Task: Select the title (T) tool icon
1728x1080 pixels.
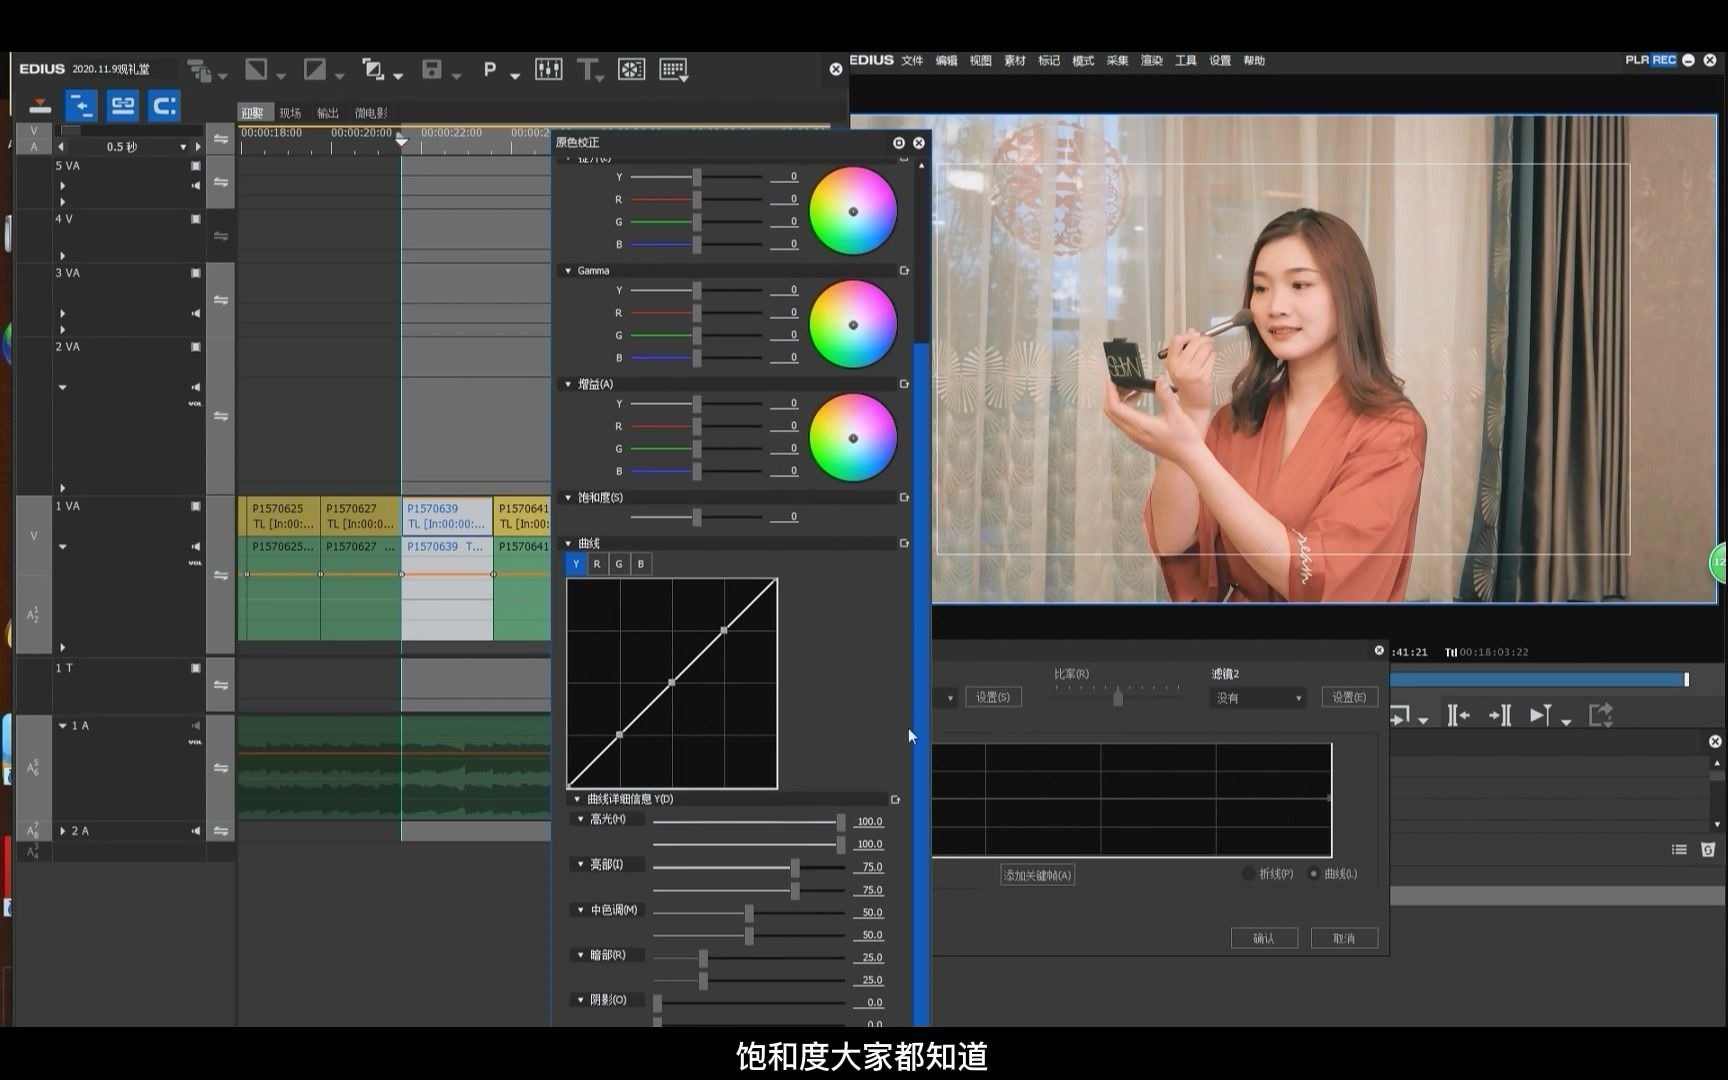Action: click(588, 69)
